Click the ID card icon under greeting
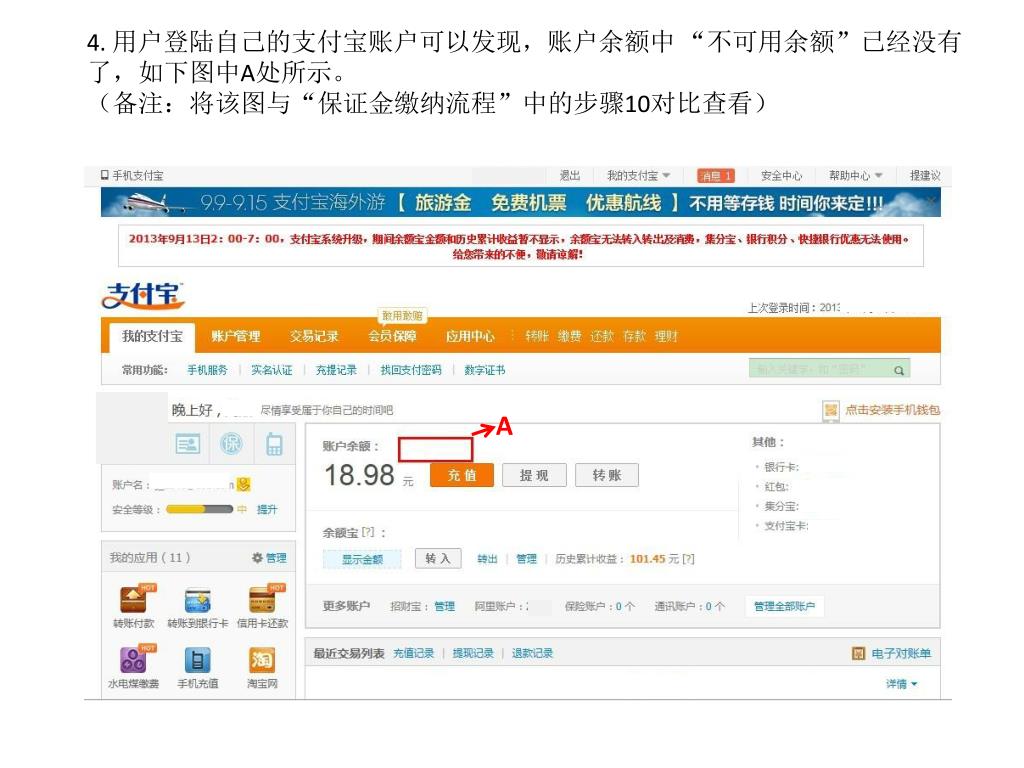The image size is (1024, 768). click(x=187, y=444)
